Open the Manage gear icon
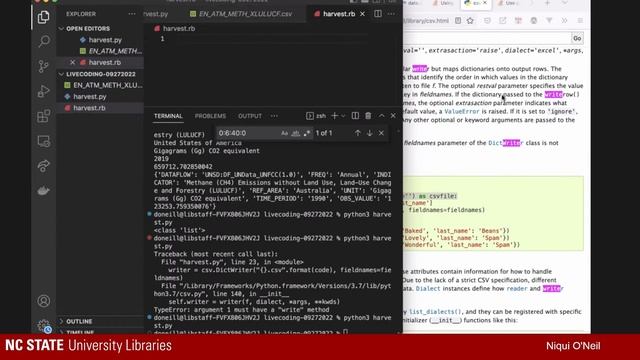 pyautogui.click(x=44, y=325)
